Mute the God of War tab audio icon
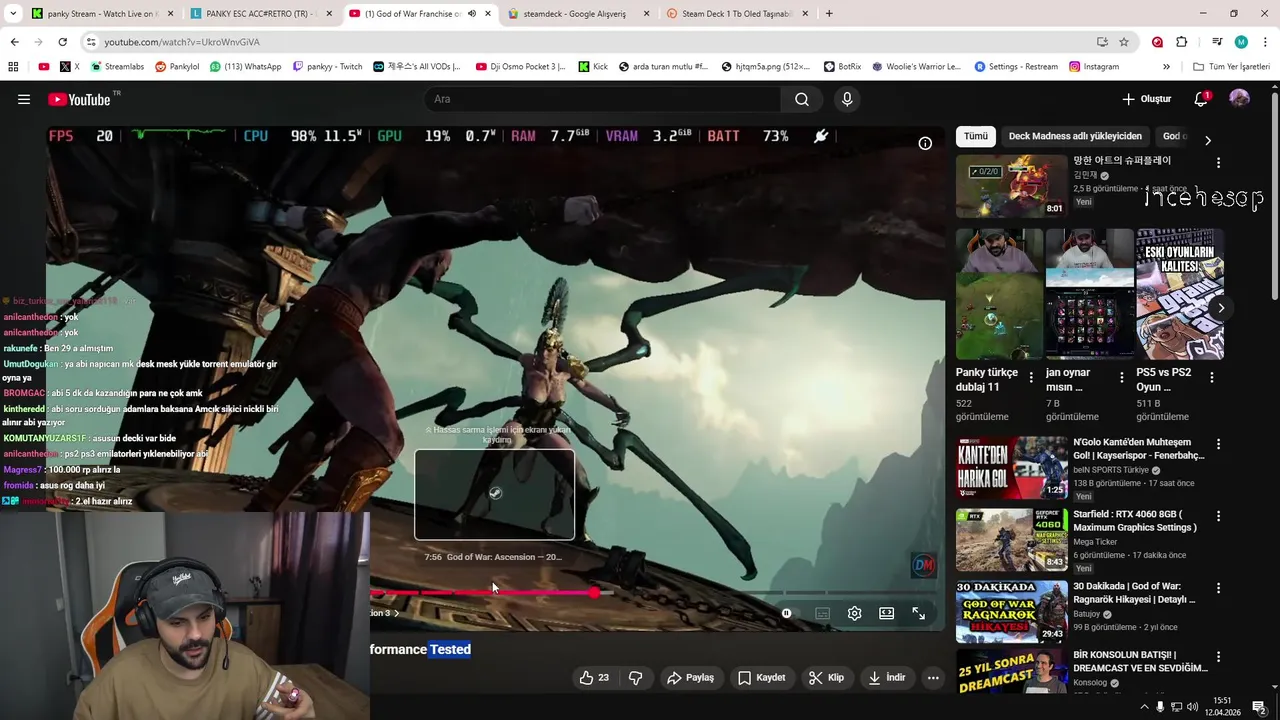1280x720 pixels. (472, 14)
